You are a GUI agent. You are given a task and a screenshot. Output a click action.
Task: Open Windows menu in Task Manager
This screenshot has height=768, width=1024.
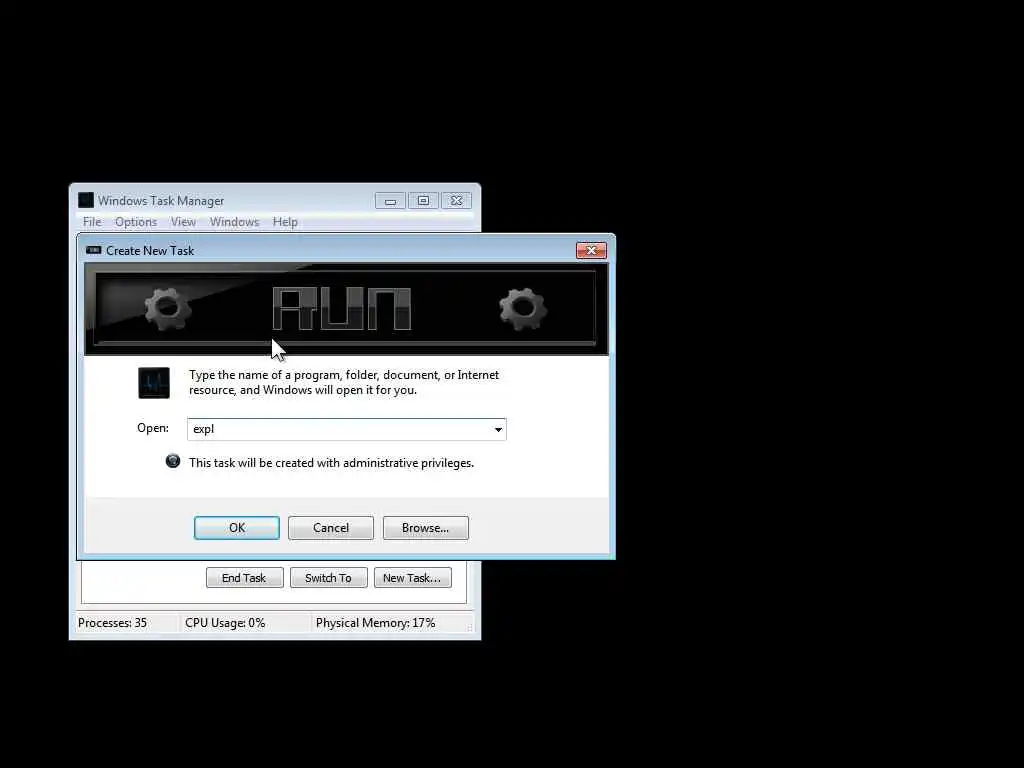click(234, 222)
